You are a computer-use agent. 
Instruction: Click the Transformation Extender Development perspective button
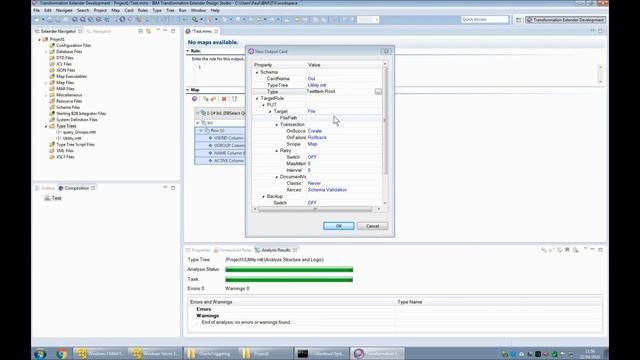coord(565,20)
